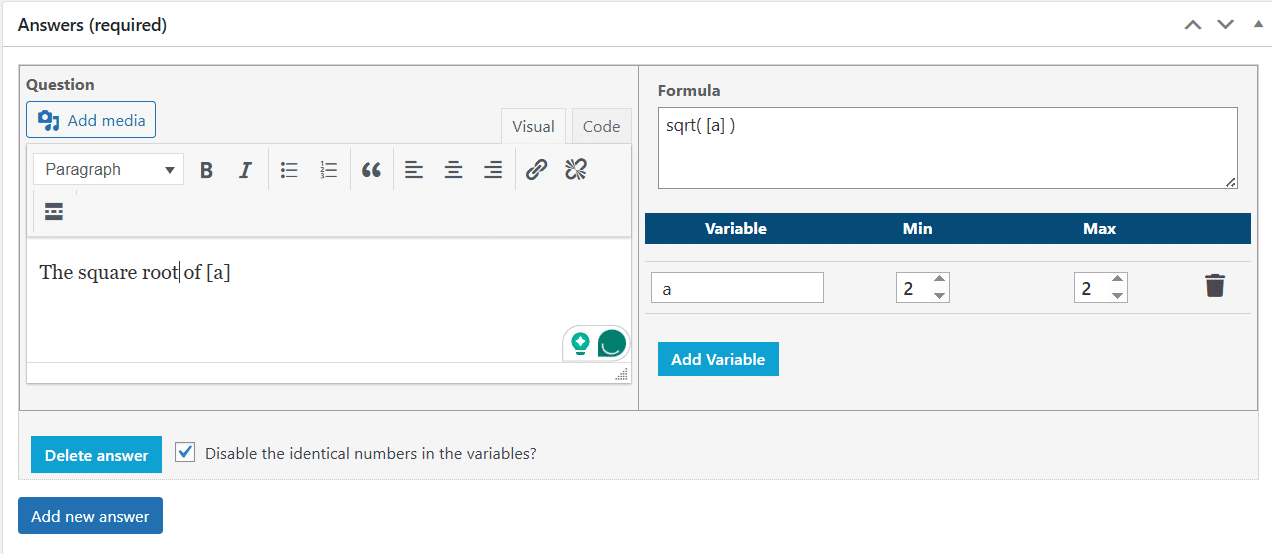Align text to the right
Viewport: 1272px width, 554px height.
[x=493, y=170]
